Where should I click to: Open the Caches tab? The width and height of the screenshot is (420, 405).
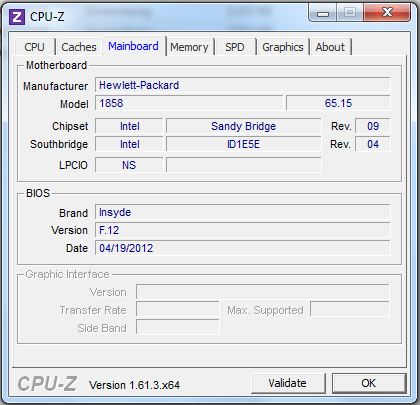click(x=79, y=47)
